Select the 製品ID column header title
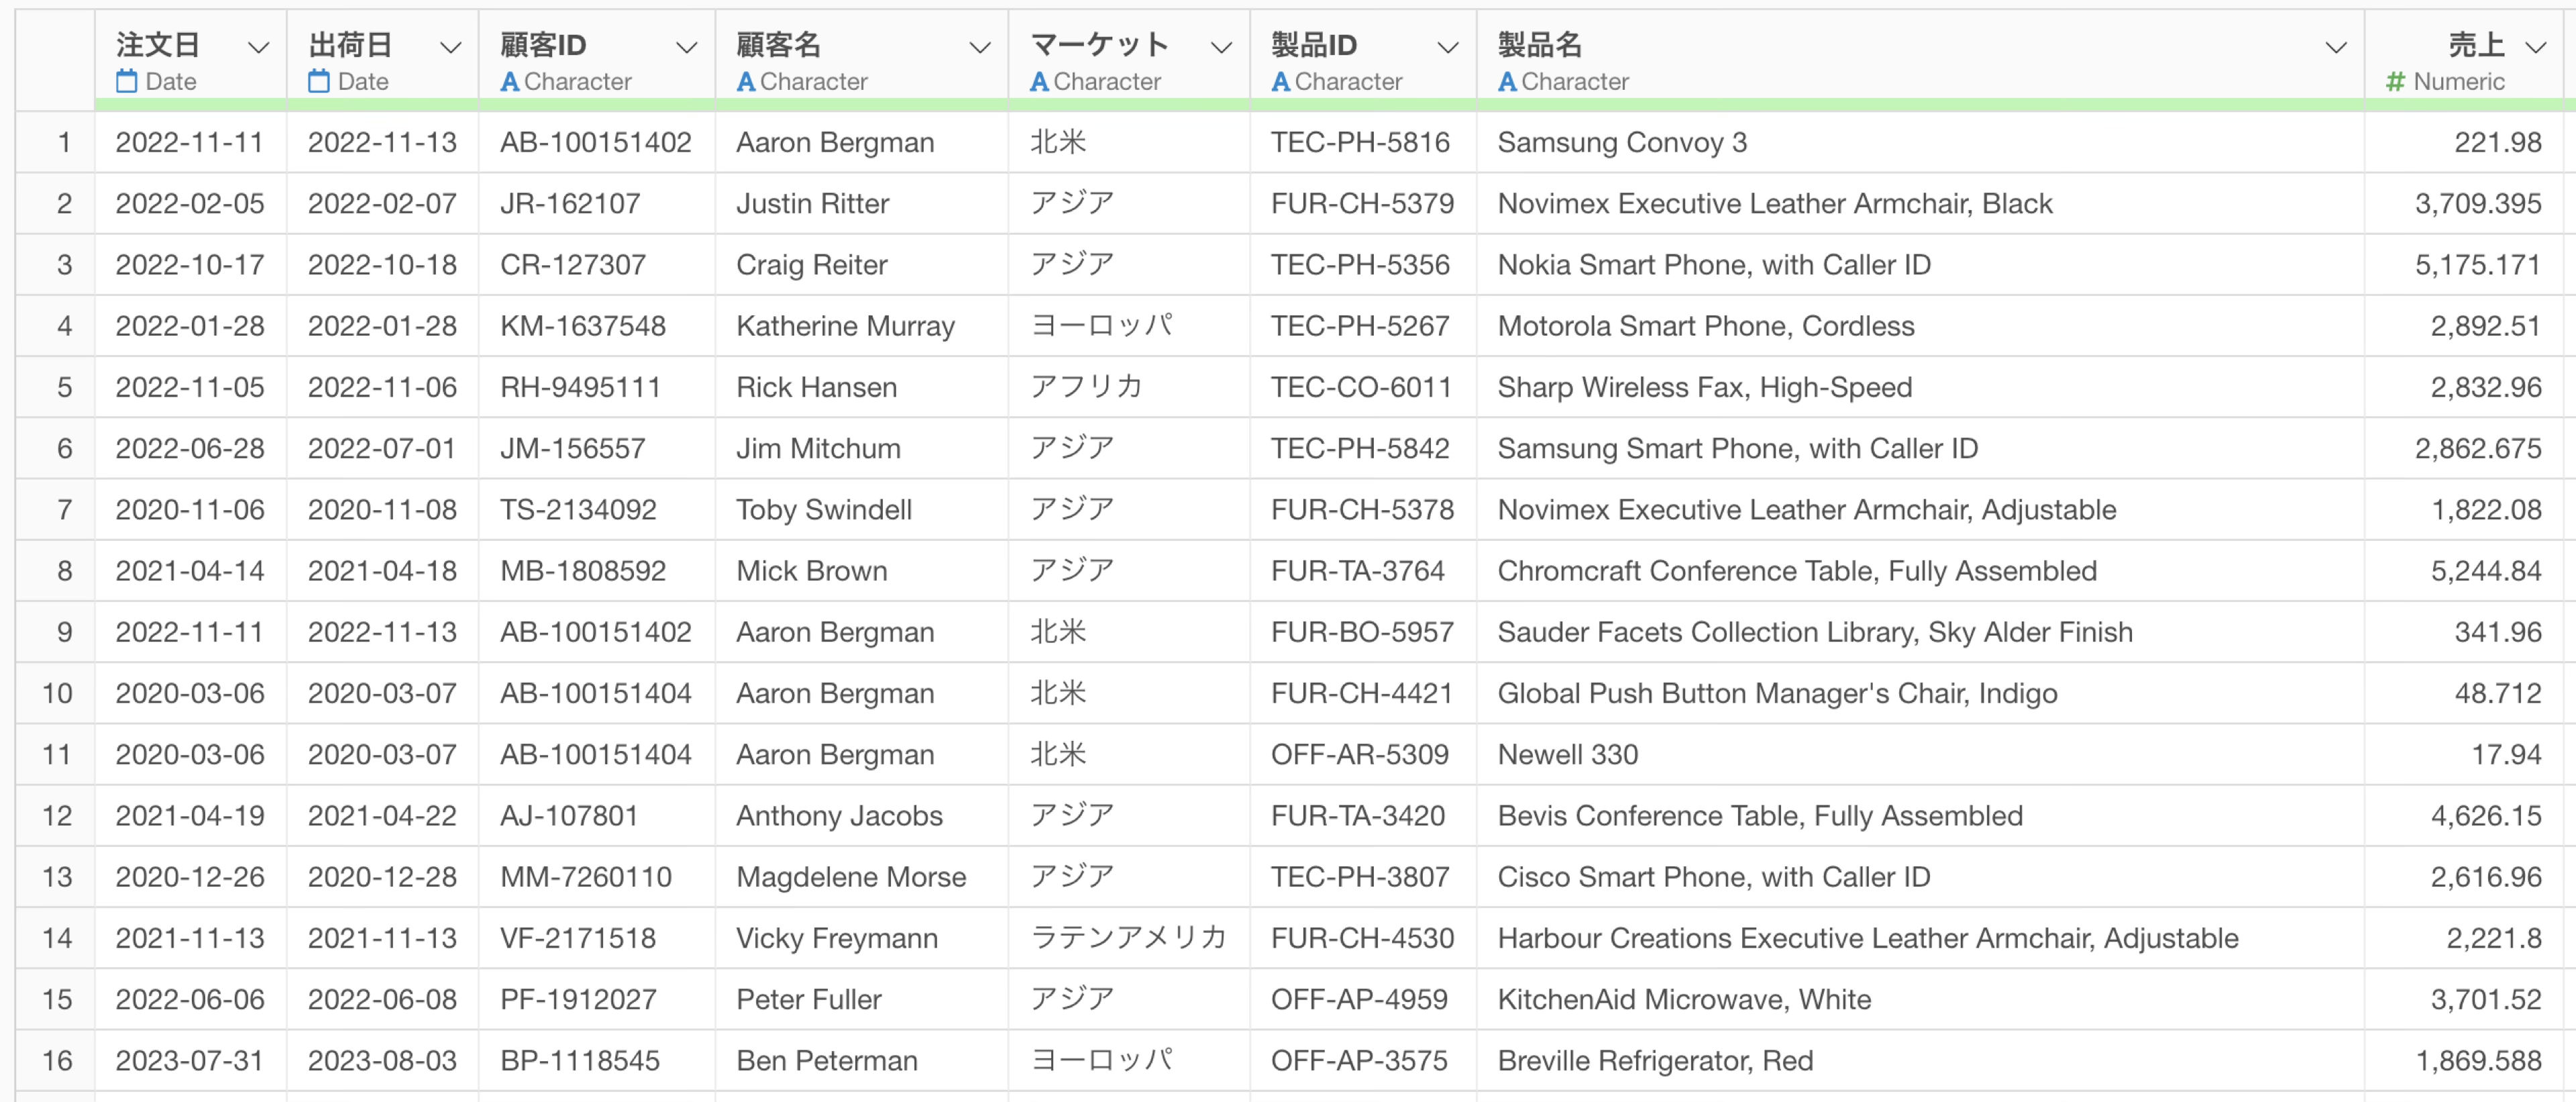Image resolution: width=2576 pixels, height=1102 pixels. (1314, 45)
